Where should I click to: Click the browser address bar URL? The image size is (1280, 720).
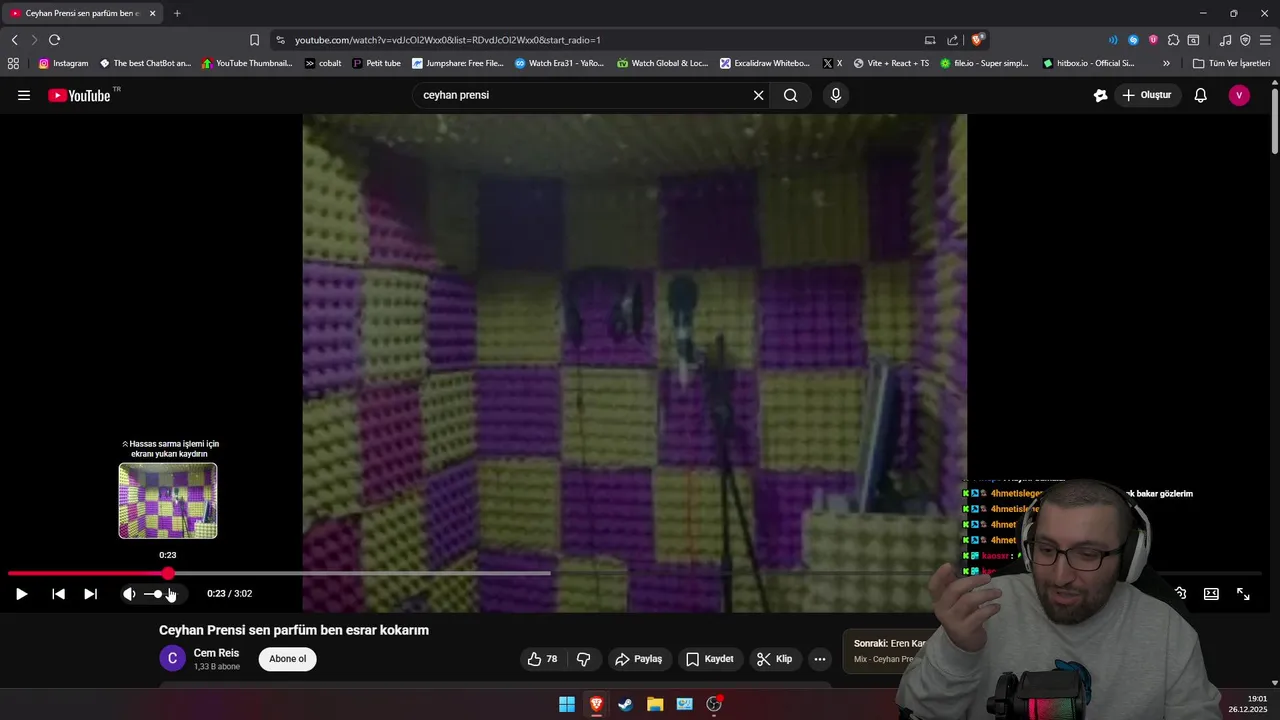pos(447,40)
